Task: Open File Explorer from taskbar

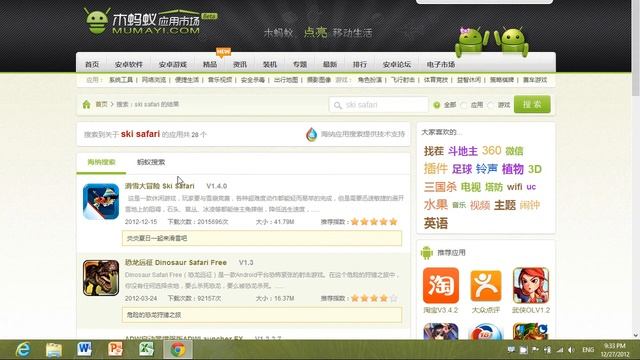Action: tap(54, 349)
